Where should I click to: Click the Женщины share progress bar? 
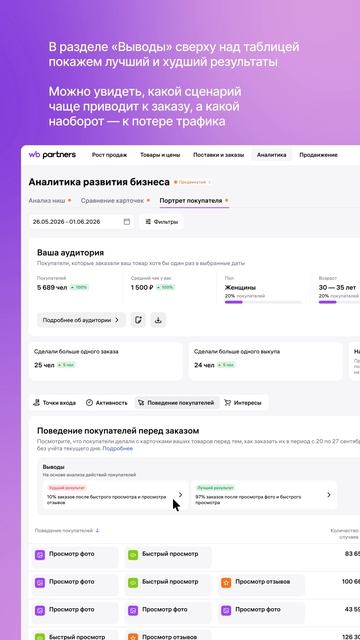point(263,302)
